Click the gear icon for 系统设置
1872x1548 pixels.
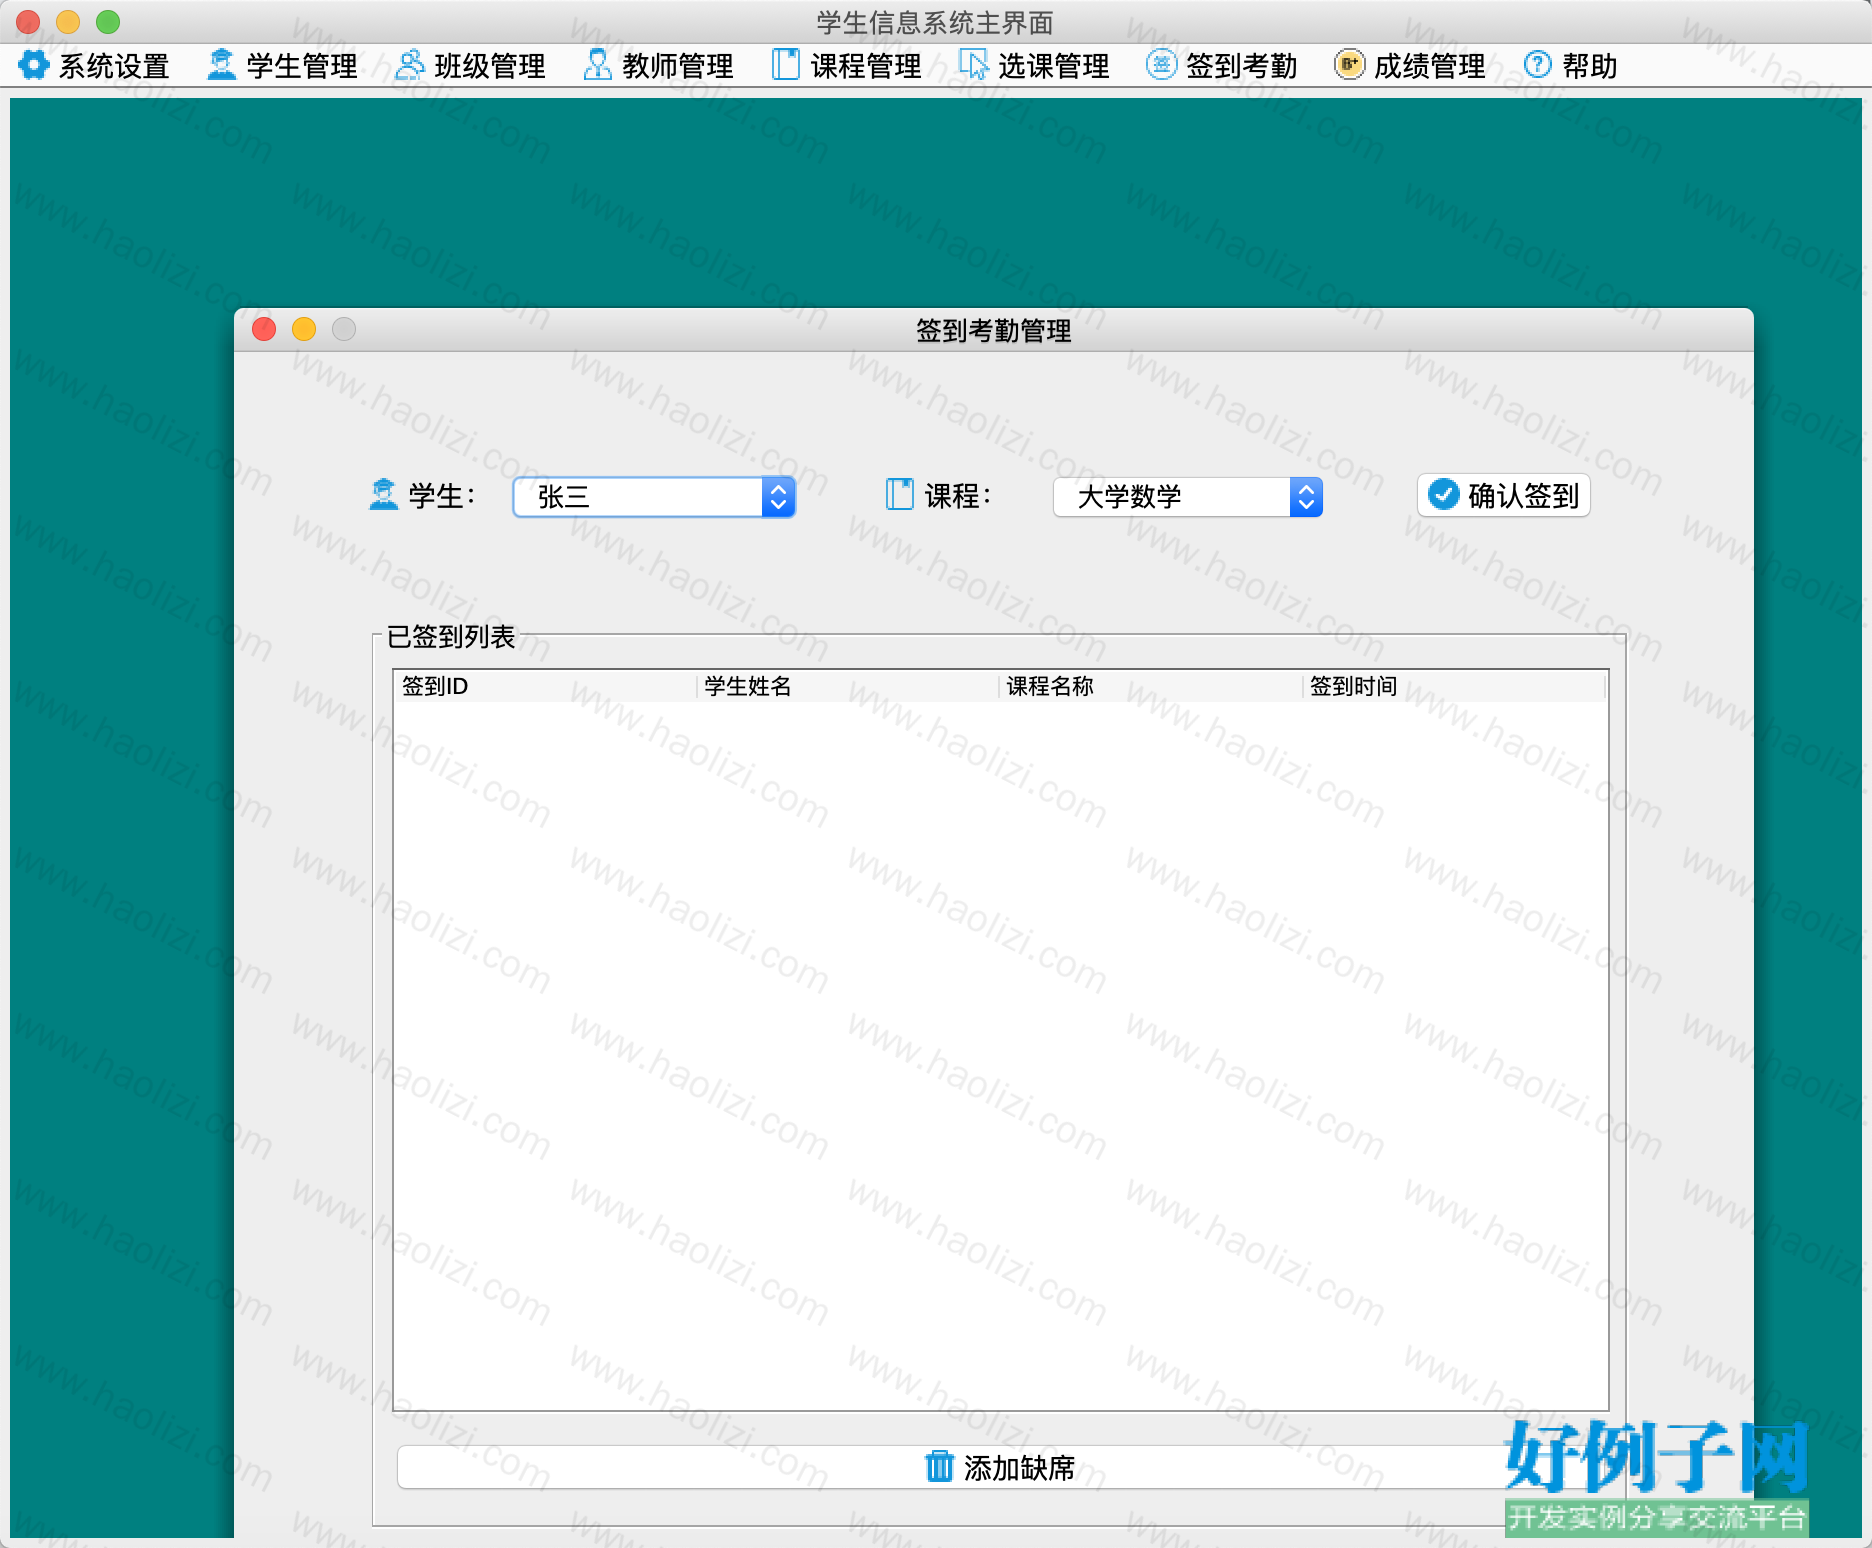point(34,65)
